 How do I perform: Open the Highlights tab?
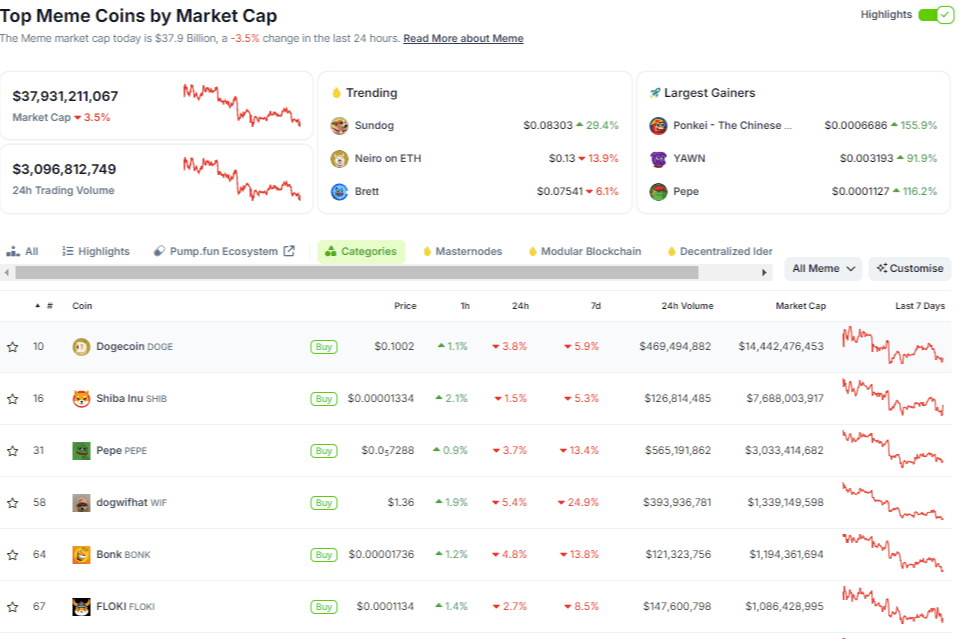pos(95,251)
